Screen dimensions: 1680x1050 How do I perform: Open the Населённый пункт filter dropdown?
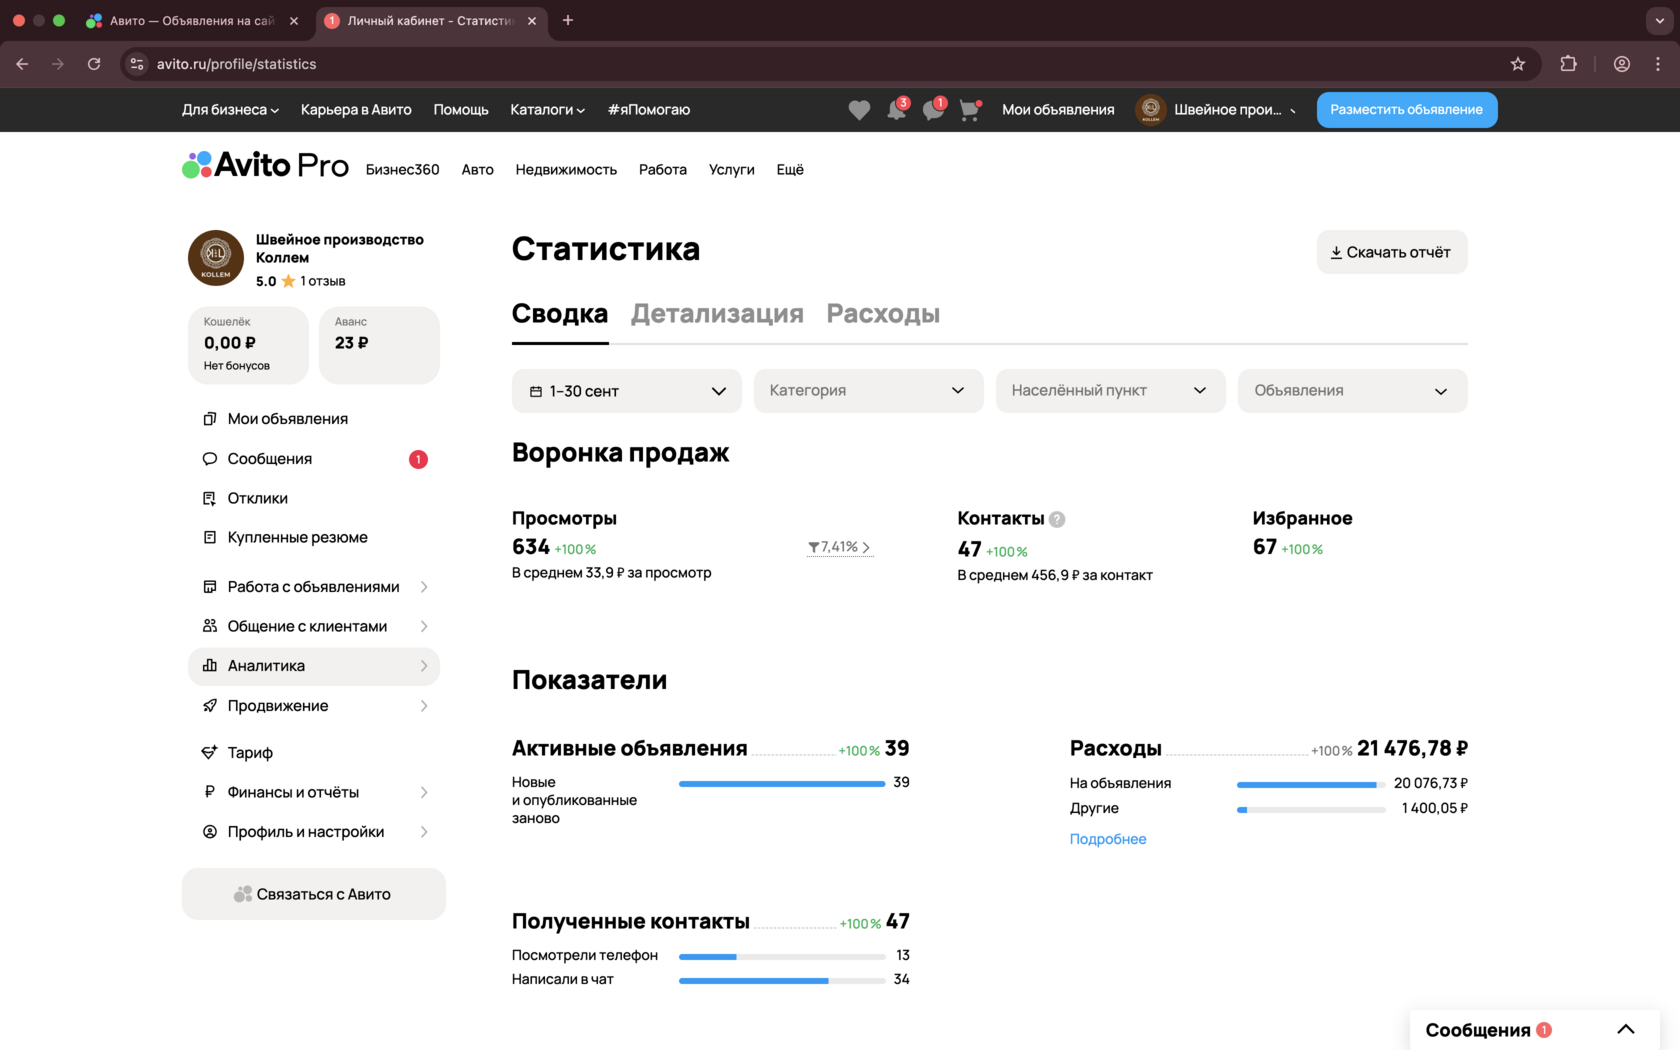(1111, 391)
